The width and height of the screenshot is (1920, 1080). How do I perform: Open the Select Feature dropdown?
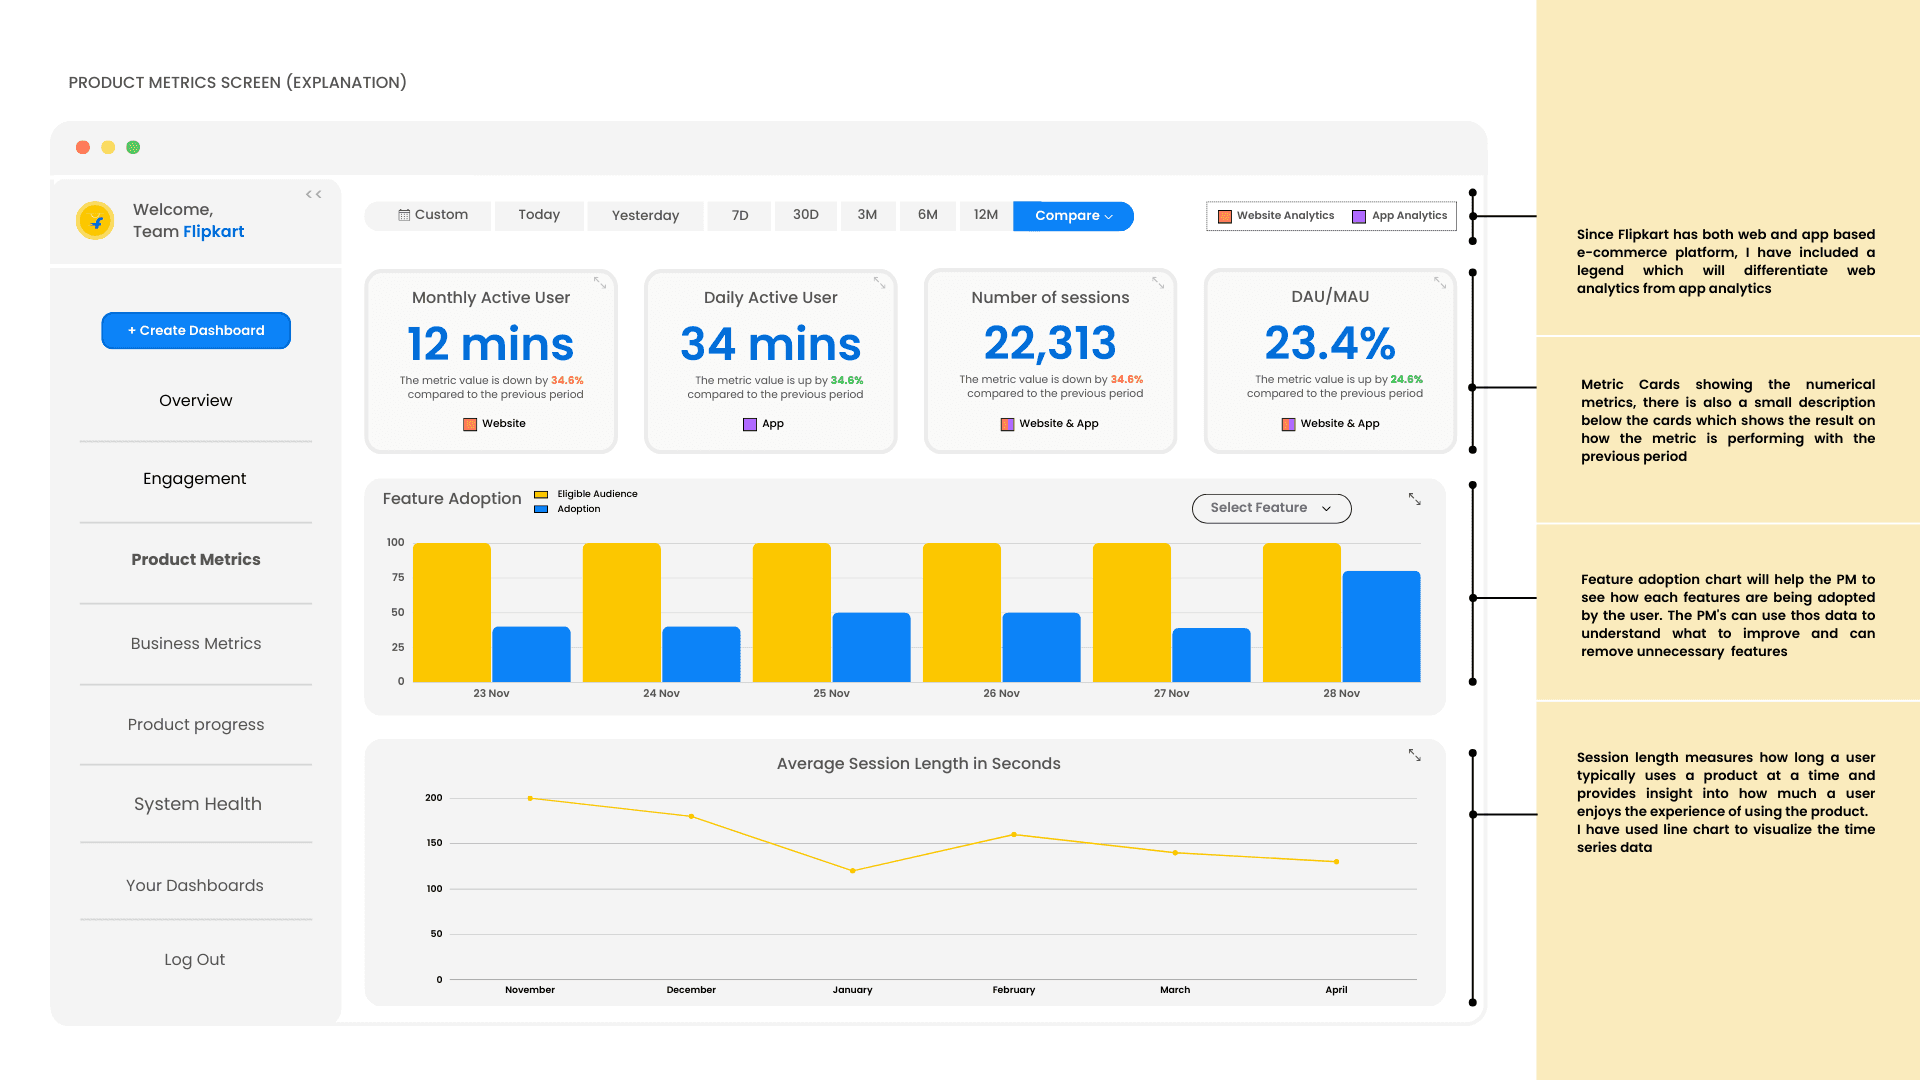[x=1271, y=508]
